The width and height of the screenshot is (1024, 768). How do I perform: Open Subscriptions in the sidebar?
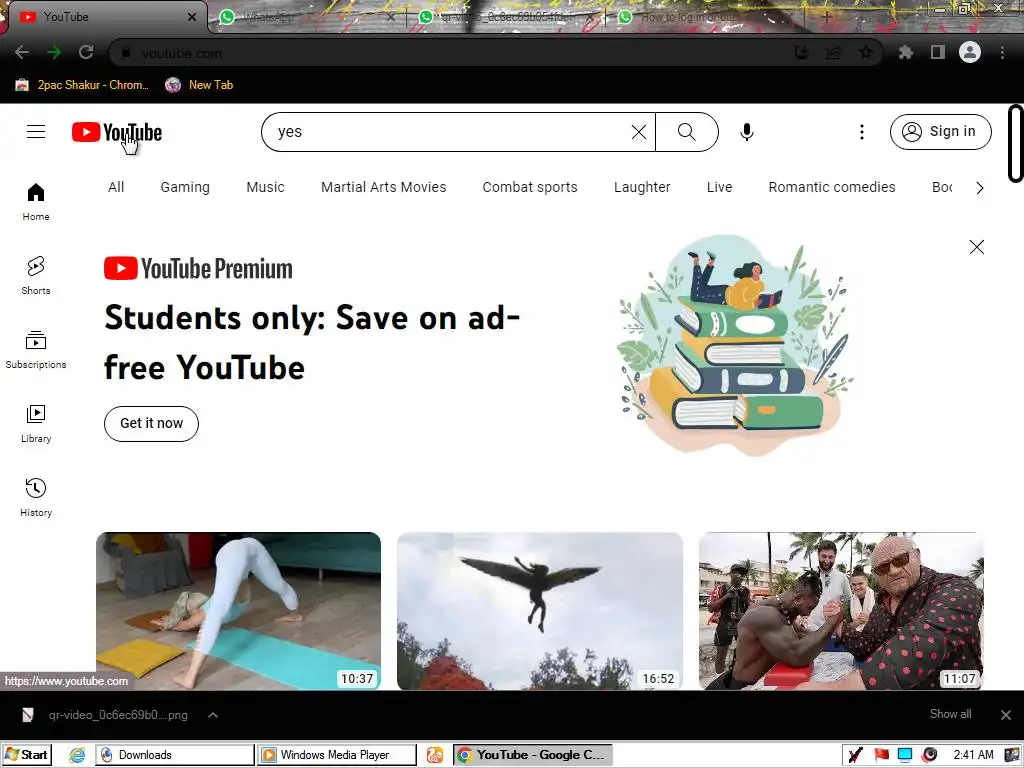[x=36, y=349]
